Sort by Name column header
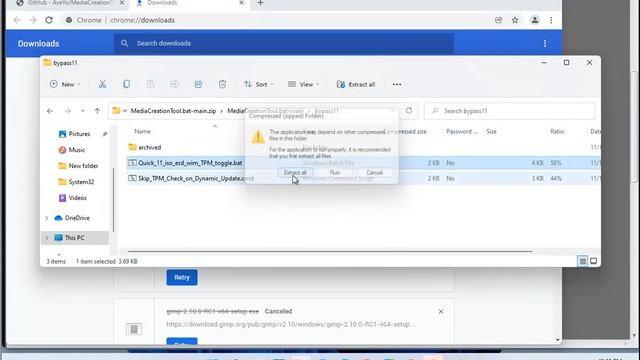640x360 pixels. pyautogui.click(x=142, y=131)
